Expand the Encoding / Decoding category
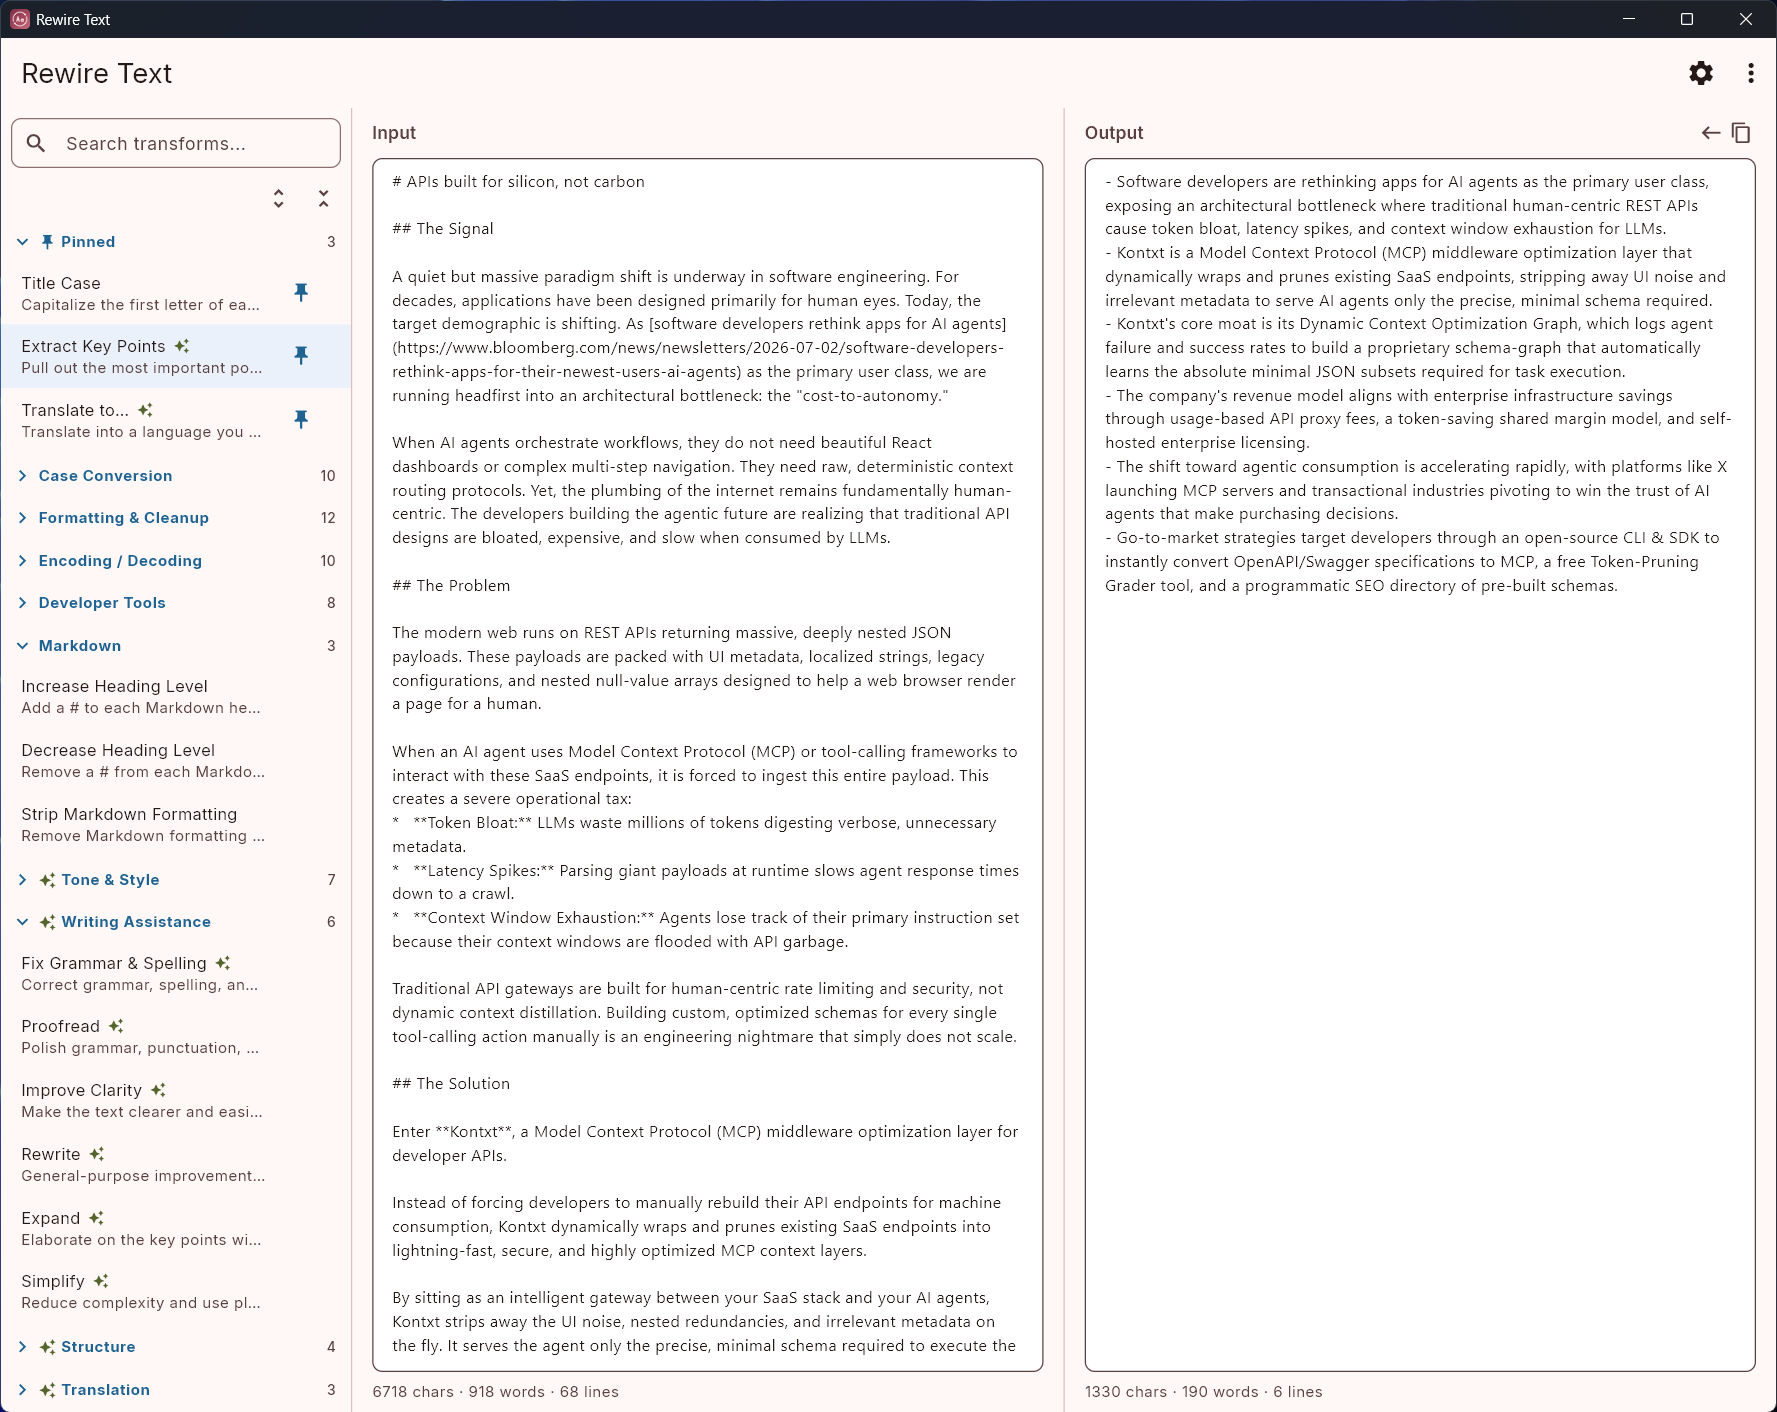Image resolution: width=1777 pixels, height=1412 pixels. pyautogui.click(x=176, y=561)
